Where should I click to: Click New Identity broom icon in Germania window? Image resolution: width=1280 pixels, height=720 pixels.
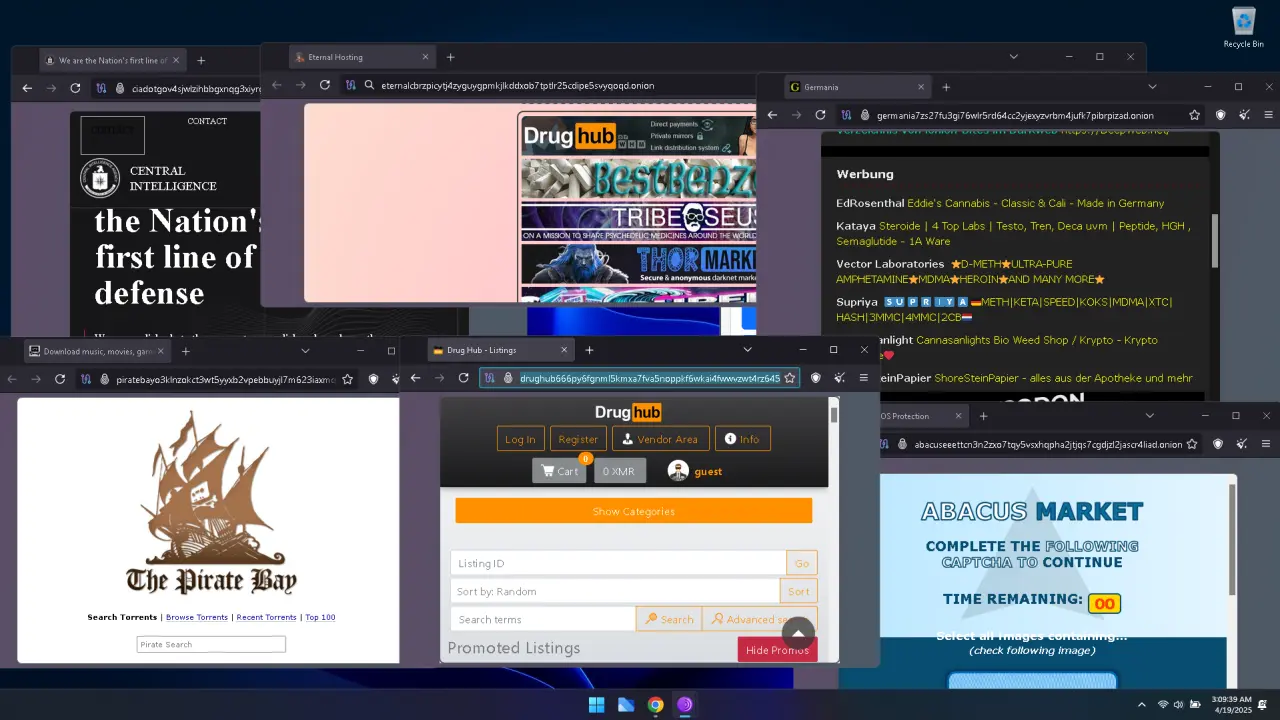1245,115
